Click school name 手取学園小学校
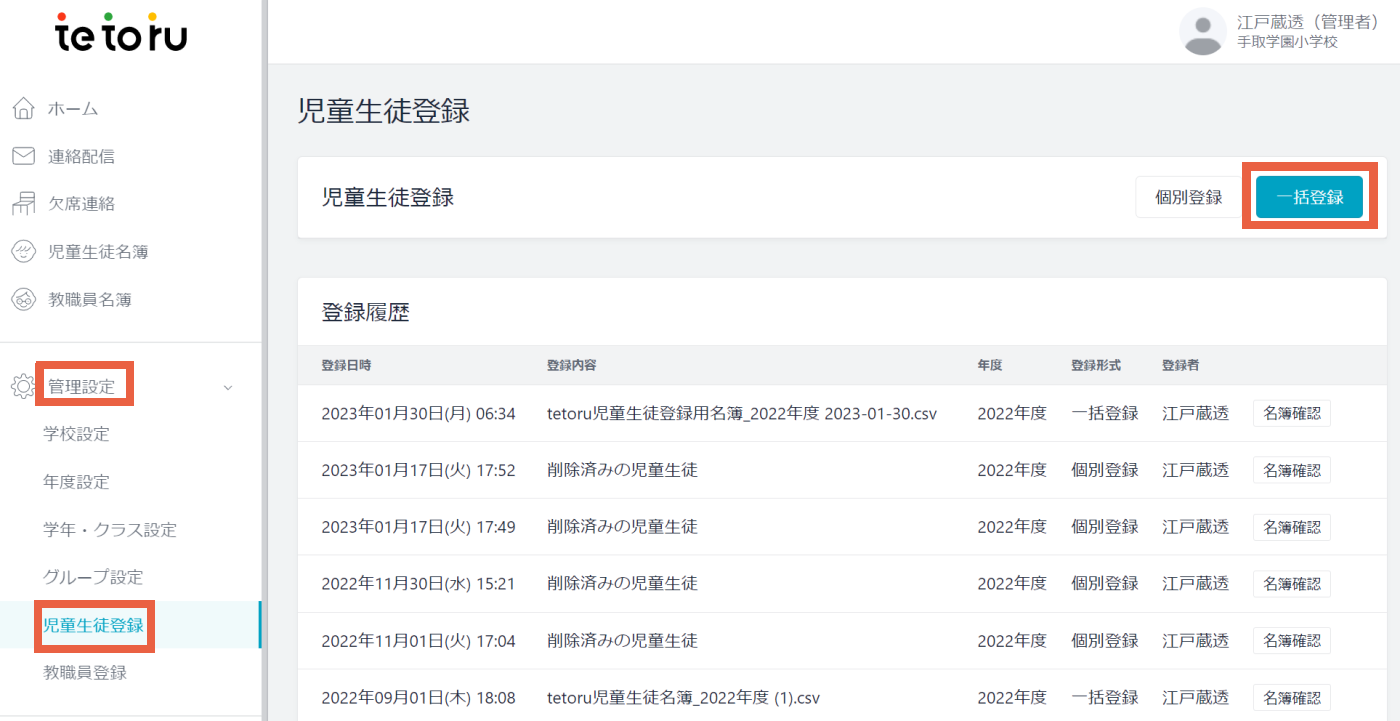The width and height of the screenshot is (1400, 721). point(1287,43)
